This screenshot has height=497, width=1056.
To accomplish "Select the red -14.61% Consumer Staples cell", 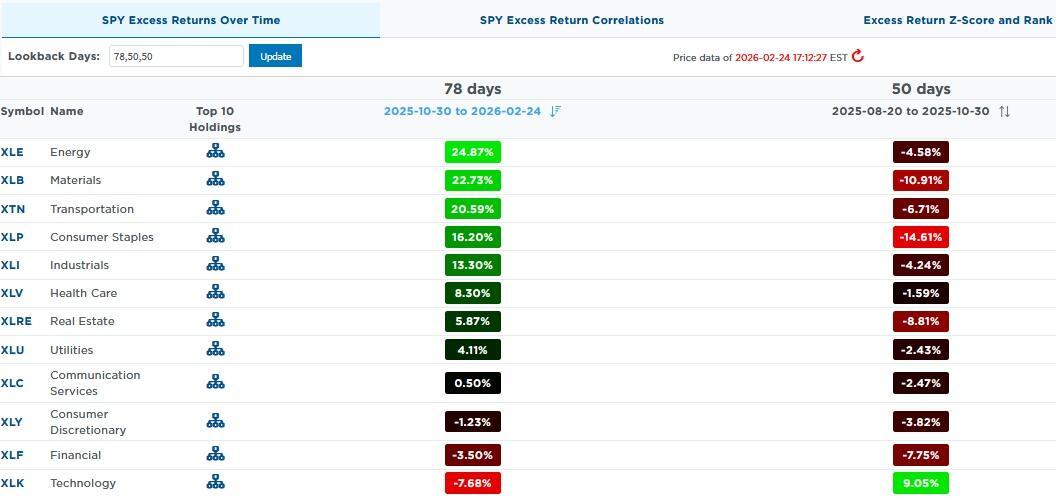I will click(920, 237).
